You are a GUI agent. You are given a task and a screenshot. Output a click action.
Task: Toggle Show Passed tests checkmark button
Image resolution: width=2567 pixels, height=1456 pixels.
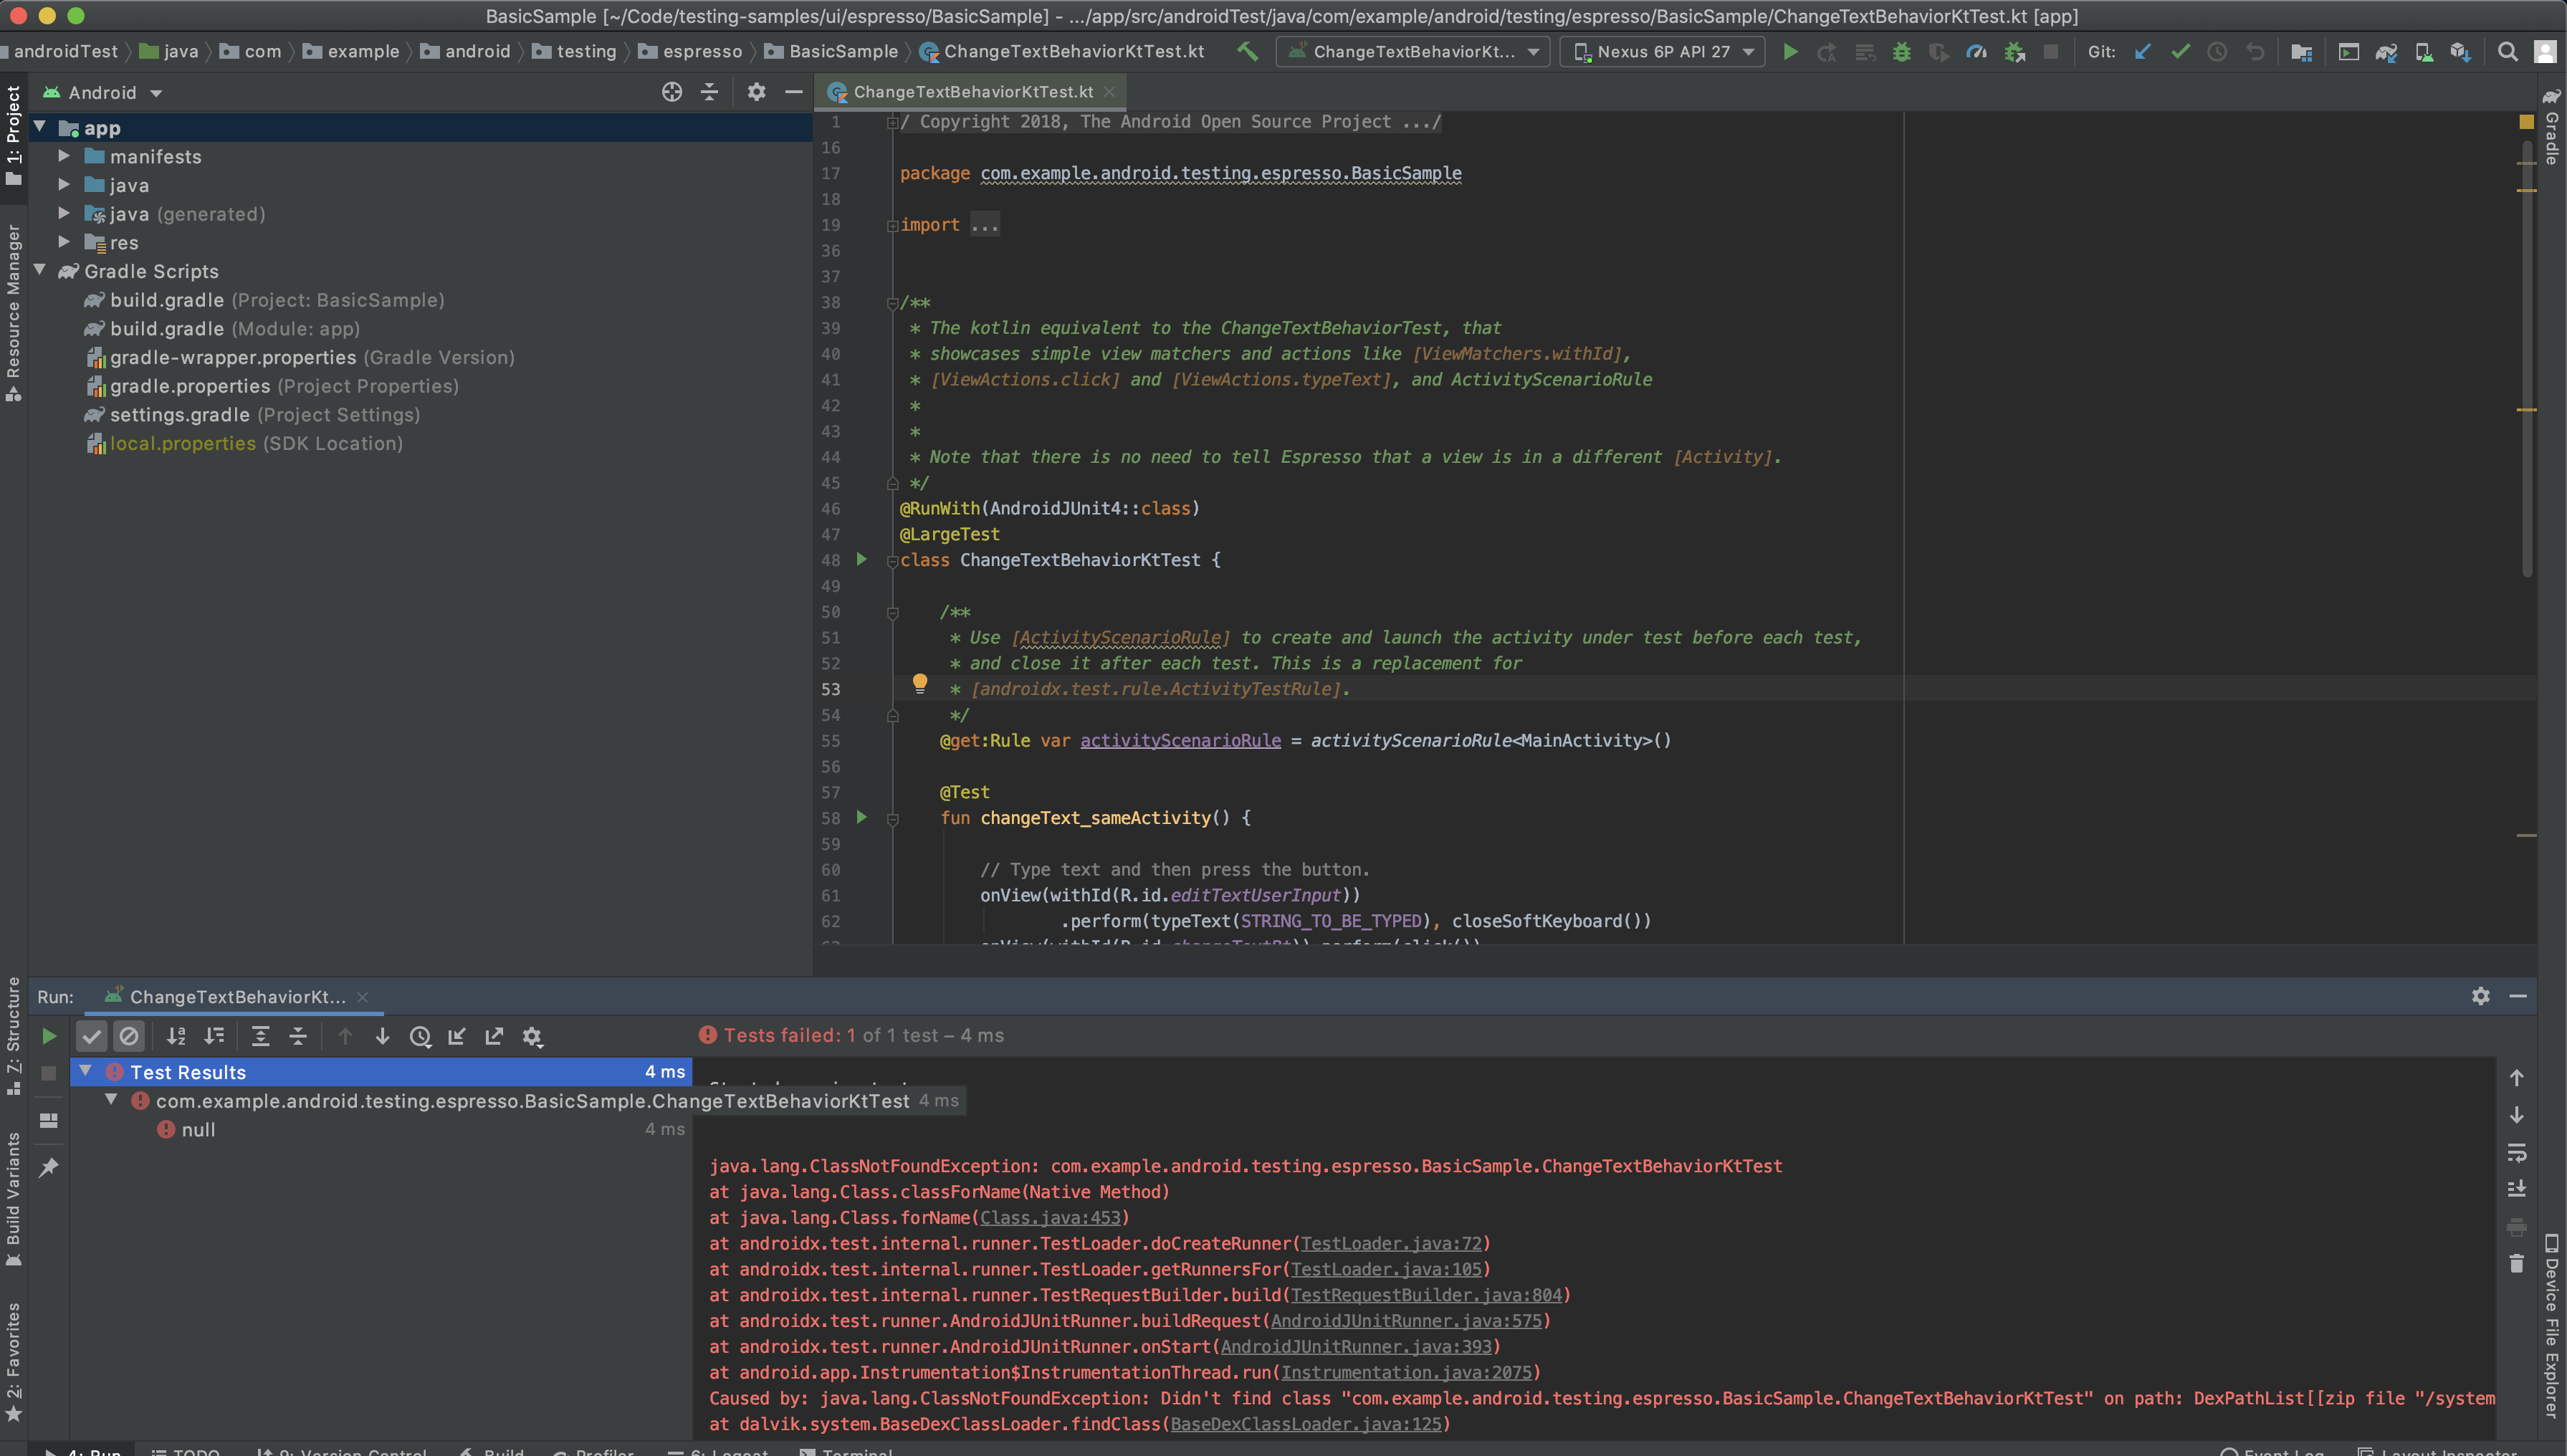click(x=91, y=1036)
